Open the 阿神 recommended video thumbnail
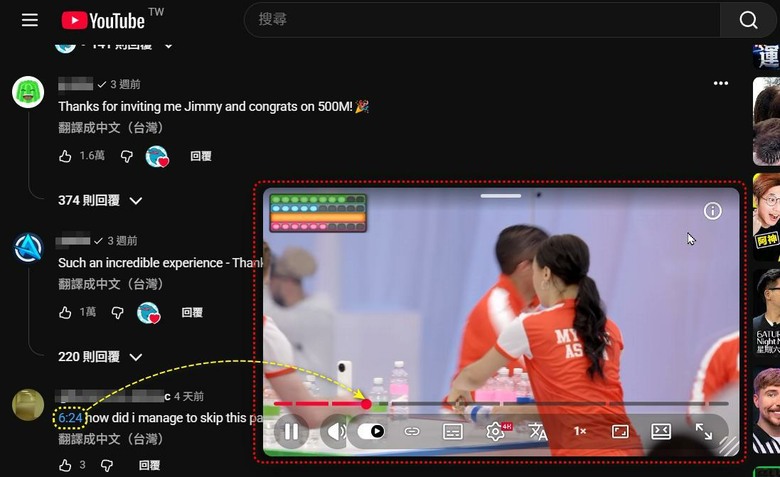Viewport: 780px width, 477px height. [x=766, y=217]
